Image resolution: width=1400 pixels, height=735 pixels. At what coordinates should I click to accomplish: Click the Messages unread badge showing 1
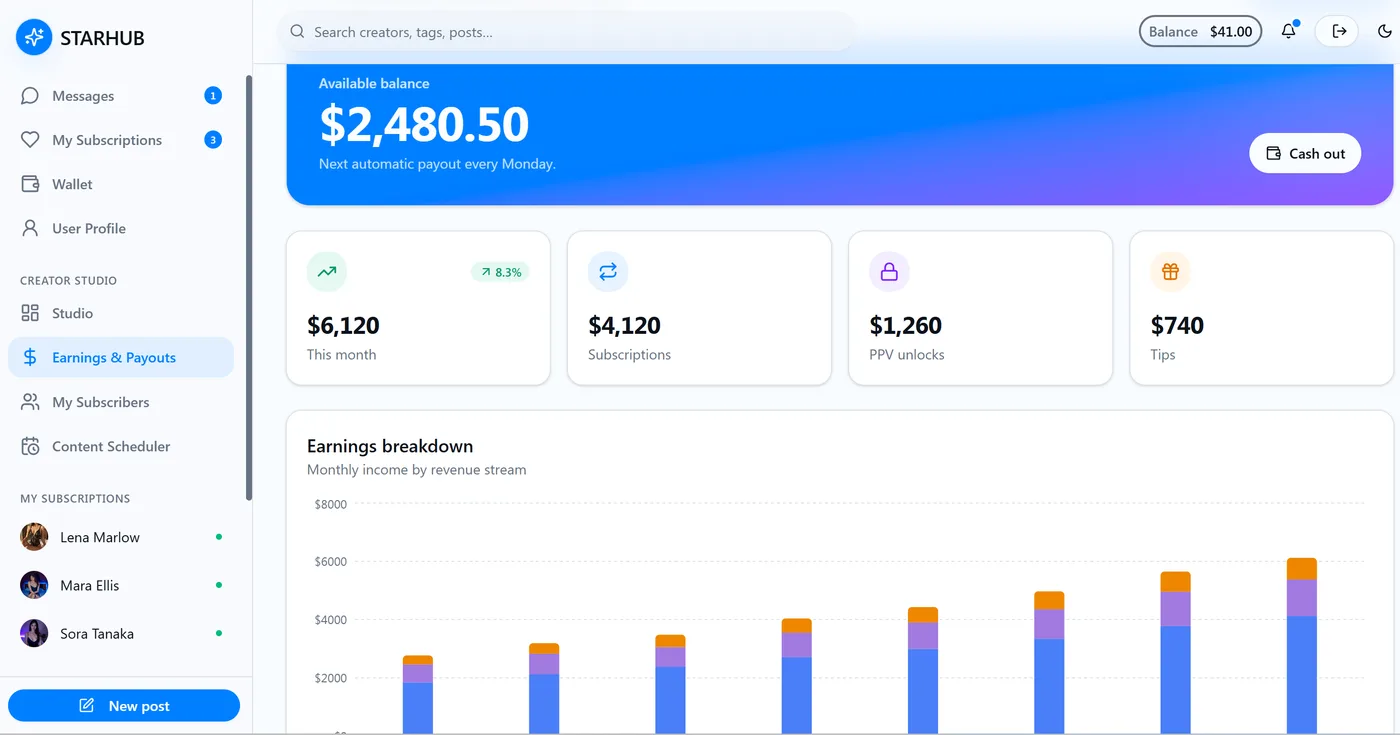coord(213,96)
